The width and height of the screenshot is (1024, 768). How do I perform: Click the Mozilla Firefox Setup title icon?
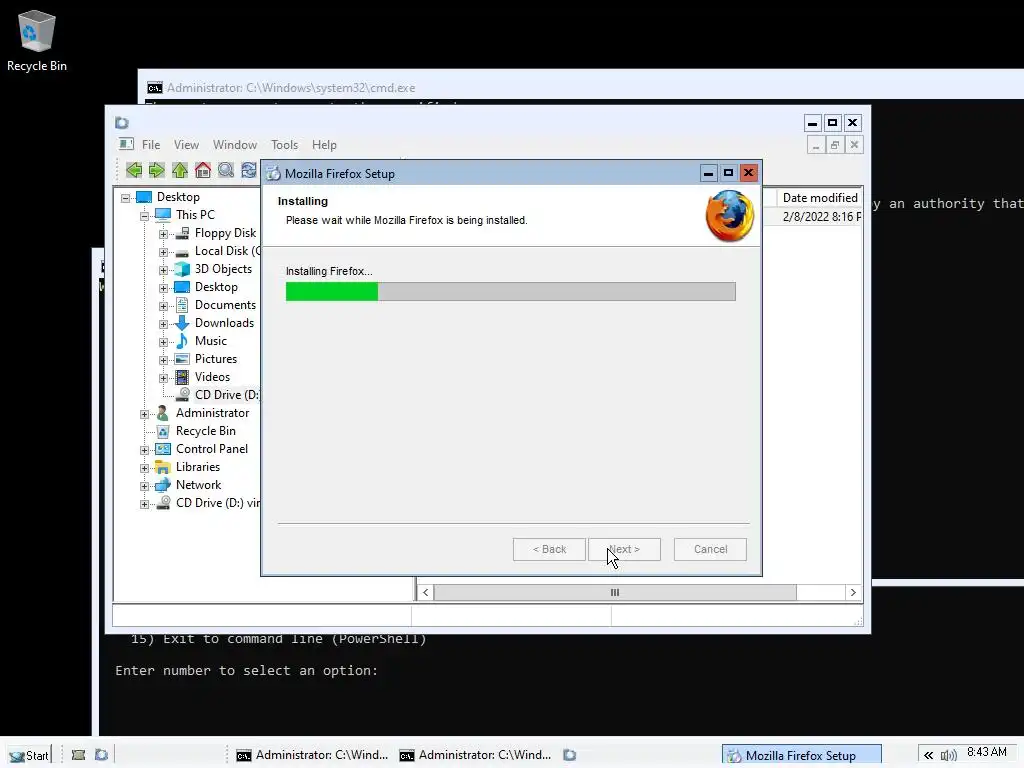coord(274,174)
